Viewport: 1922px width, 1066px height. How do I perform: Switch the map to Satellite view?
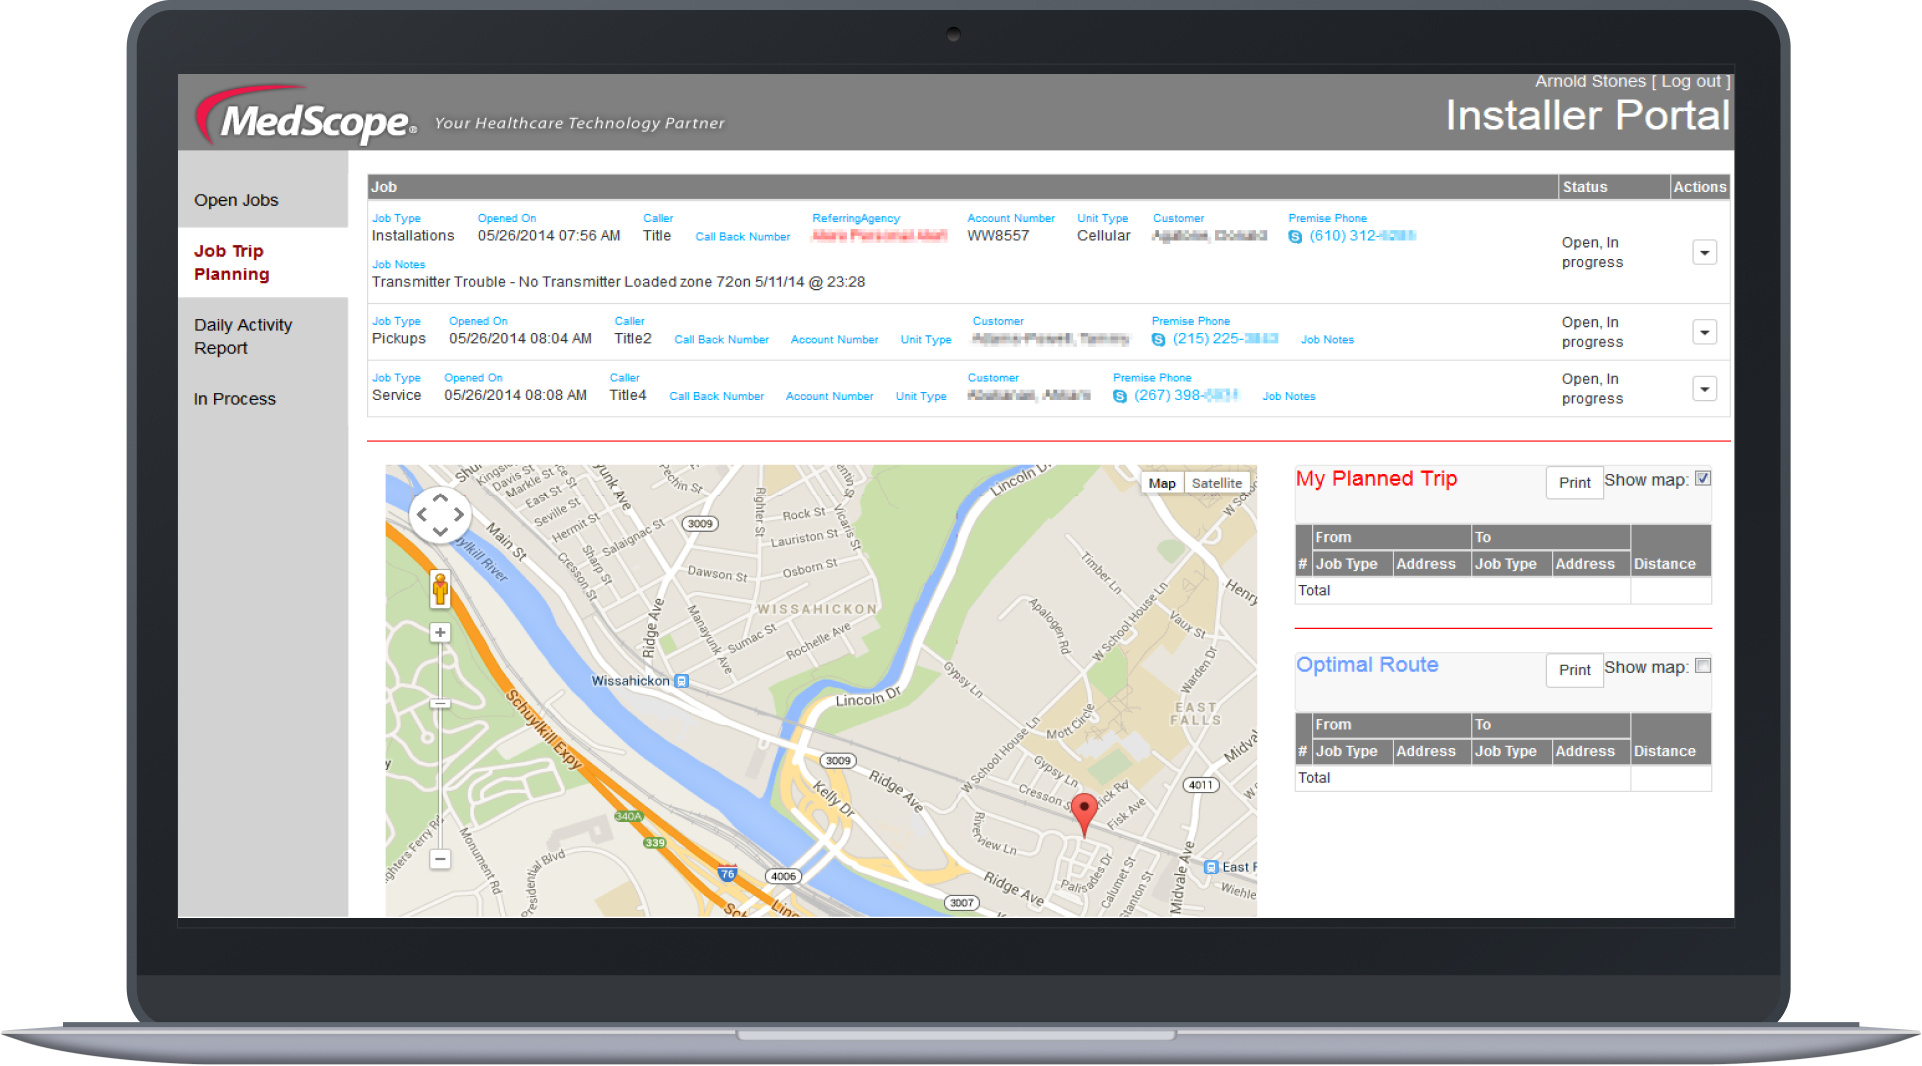coord(1216,483)
